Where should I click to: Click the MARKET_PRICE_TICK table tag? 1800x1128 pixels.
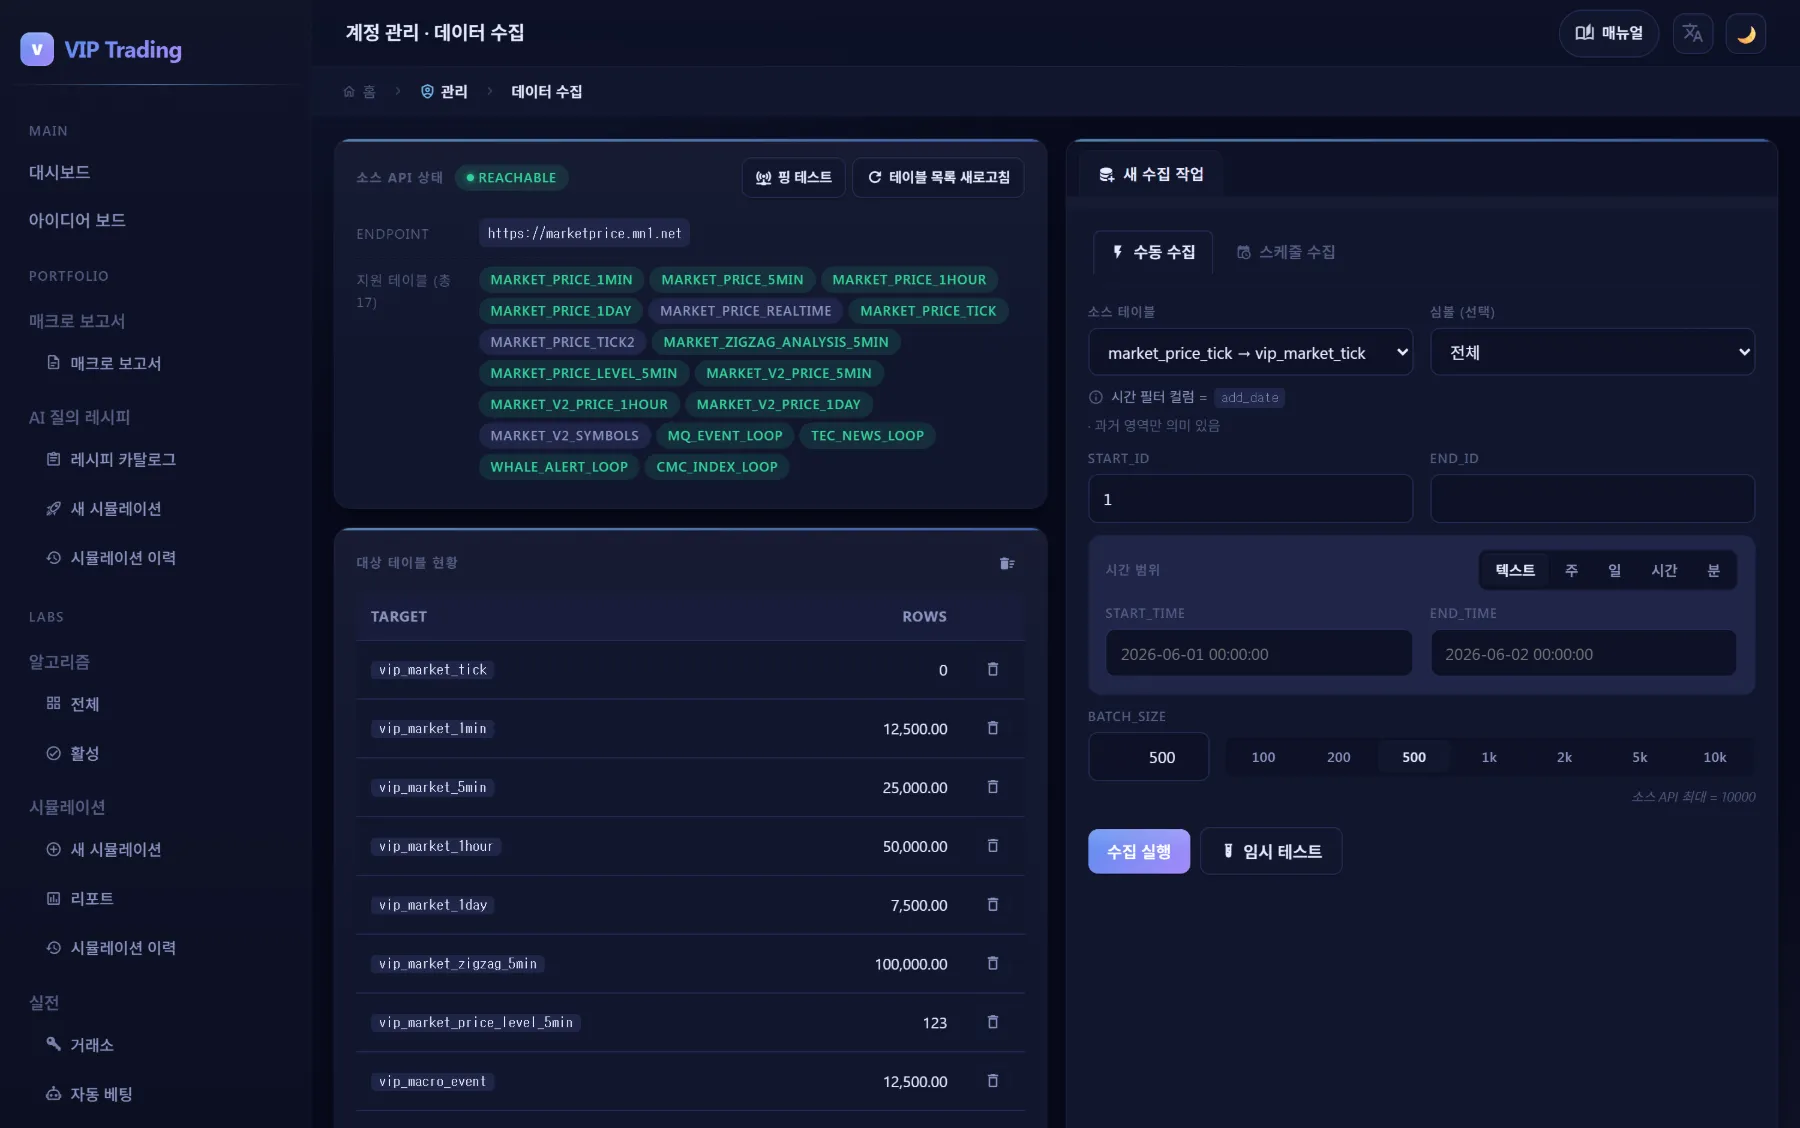point(928,311)
